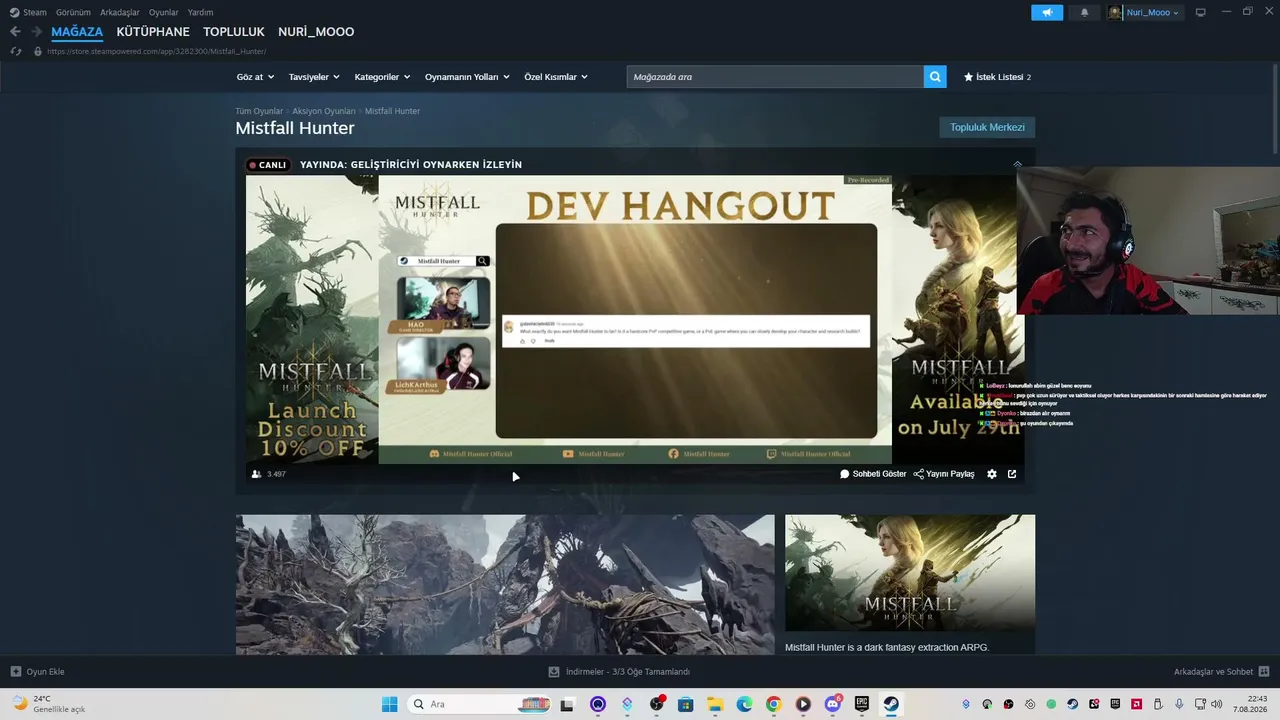Switch to the MAĞAZA tab

[x=77, y=32]
